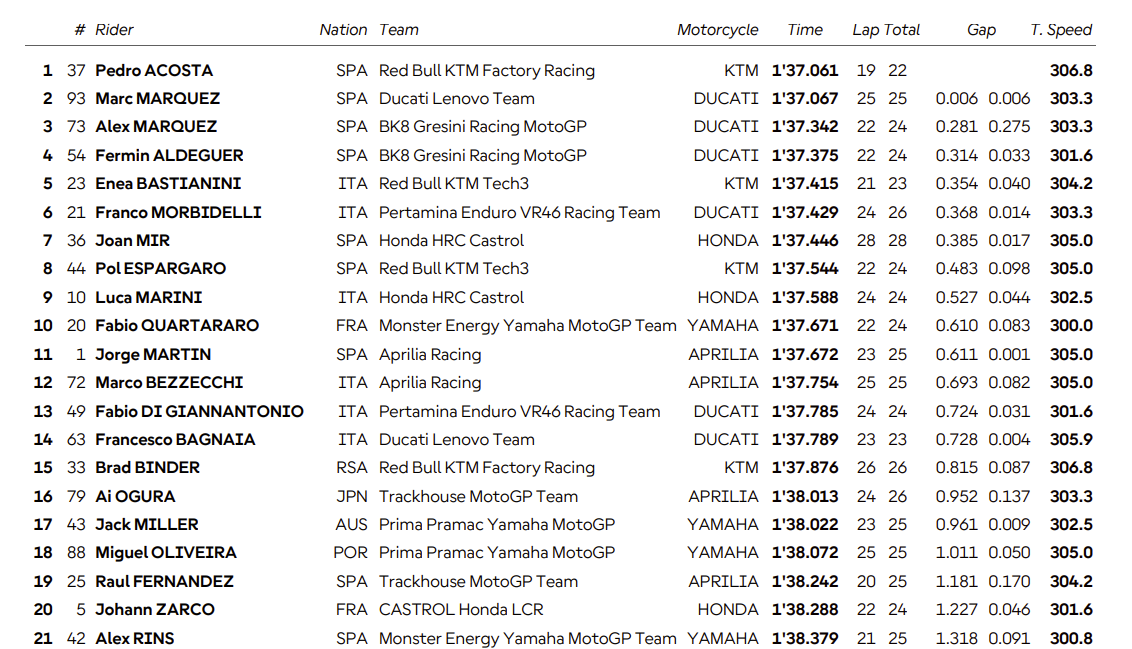The height and width of the screenshot is (649, 1132).
Task: Click the lap time 1'37.375
Action: [x=805, y=155]
